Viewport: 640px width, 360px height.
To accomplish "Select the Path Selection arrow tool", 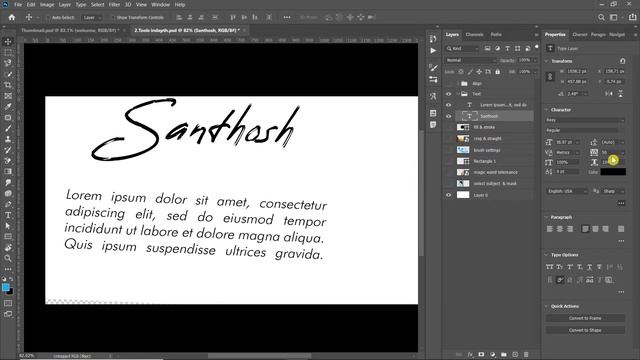I will (8, 226).
